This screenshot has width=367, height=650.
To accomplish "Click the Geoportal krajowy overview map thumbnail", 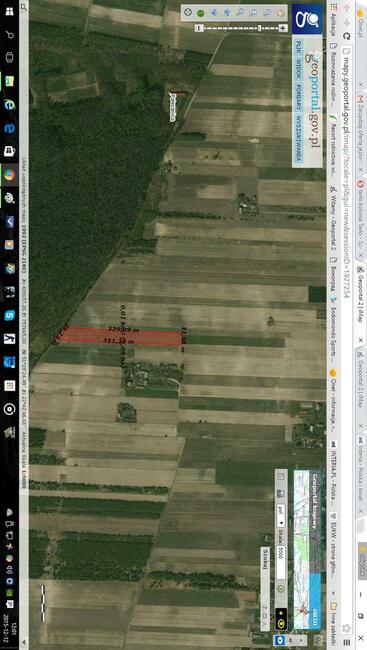I will [301, 549].
